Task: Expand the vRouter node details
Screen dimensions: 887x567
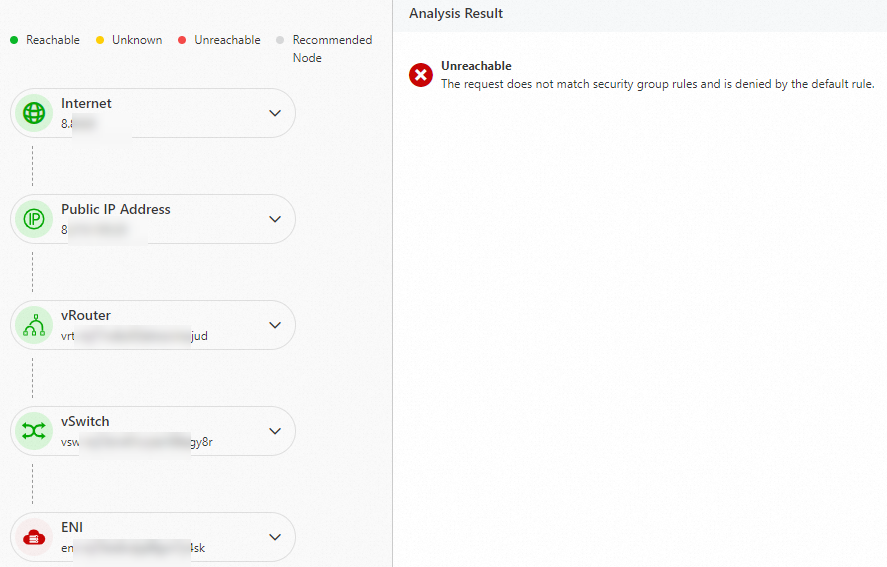Action: click(275, 325)
